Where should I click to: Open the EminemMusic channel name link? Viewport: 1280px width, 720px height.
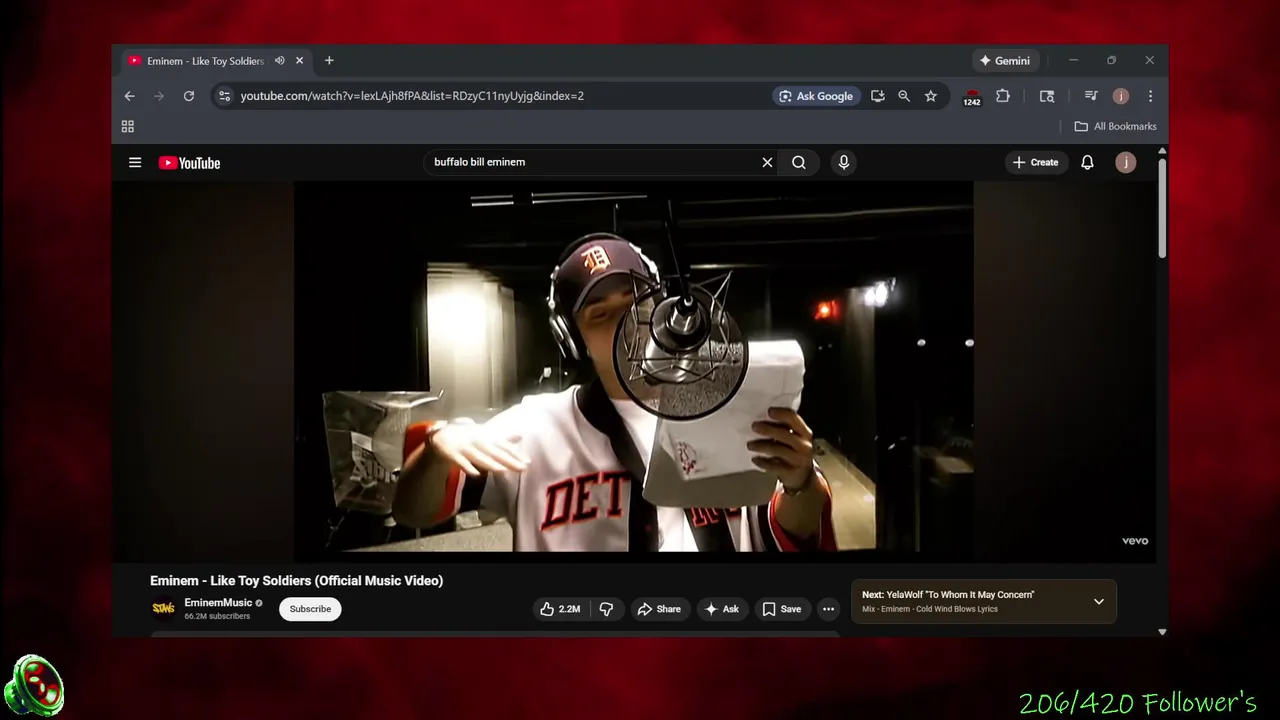(218, 603)
